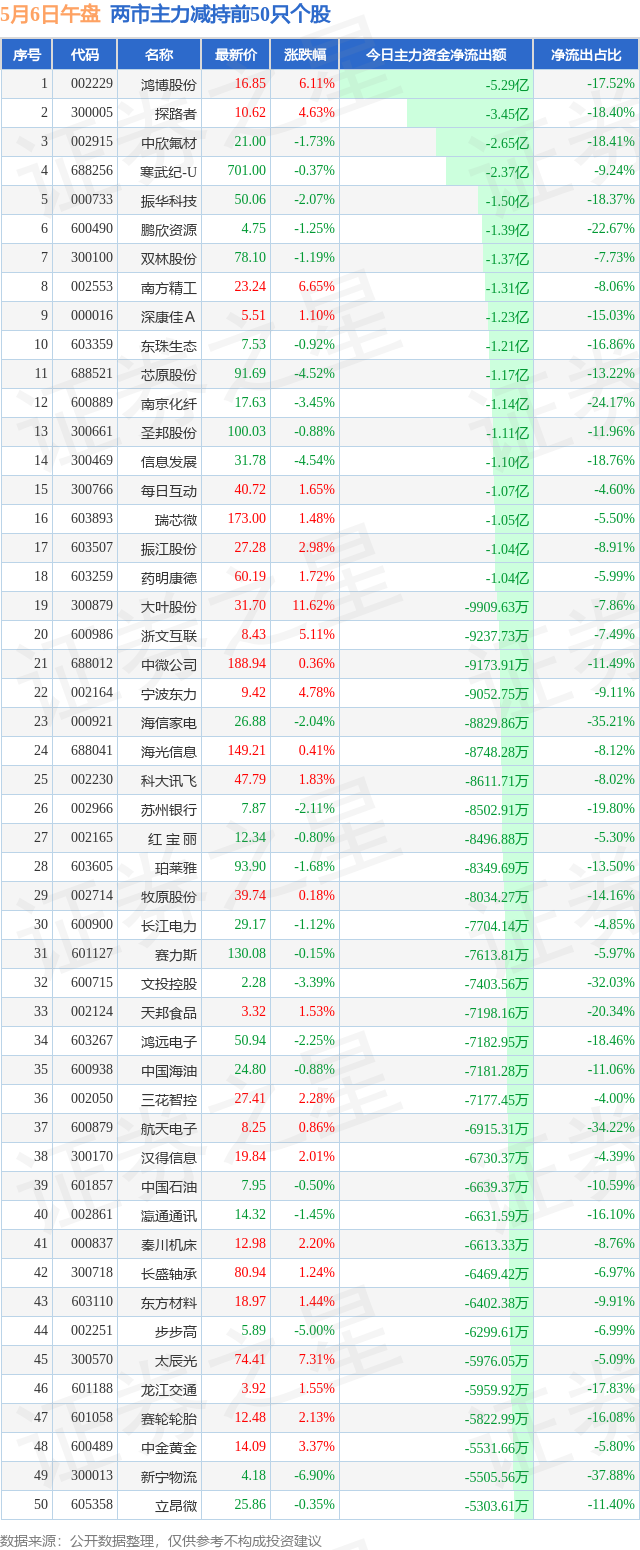
Task: Click the 序号 column header
Action: 27,55
